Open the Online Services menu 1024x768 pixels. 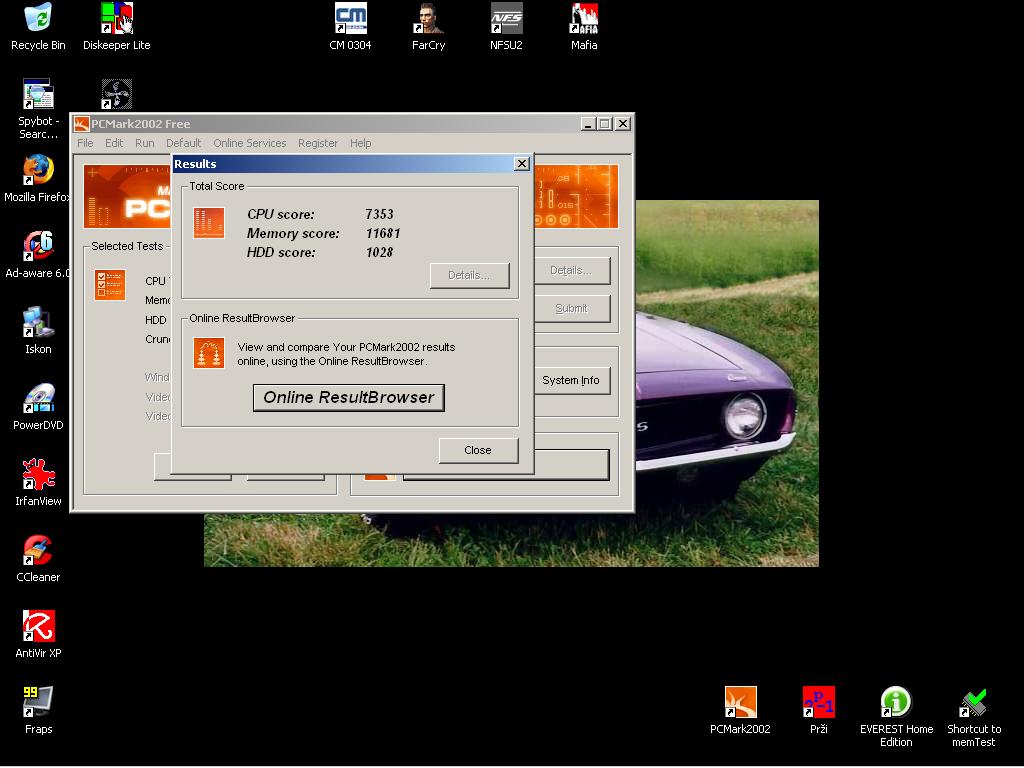pos(249,143)
